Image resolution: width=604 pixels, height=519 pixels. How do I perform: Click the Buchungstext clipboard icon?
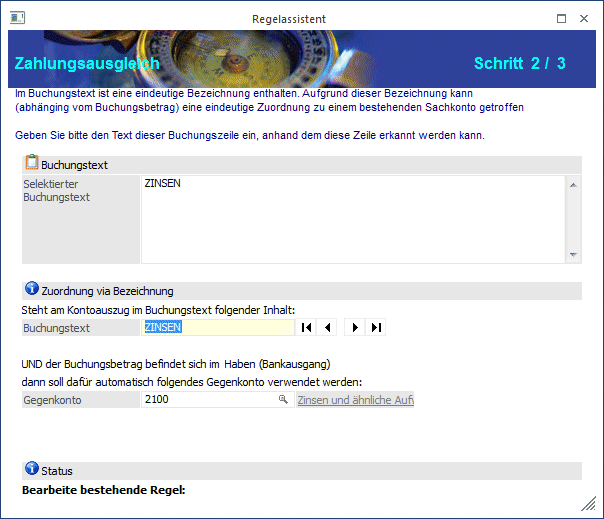[31, 163]
